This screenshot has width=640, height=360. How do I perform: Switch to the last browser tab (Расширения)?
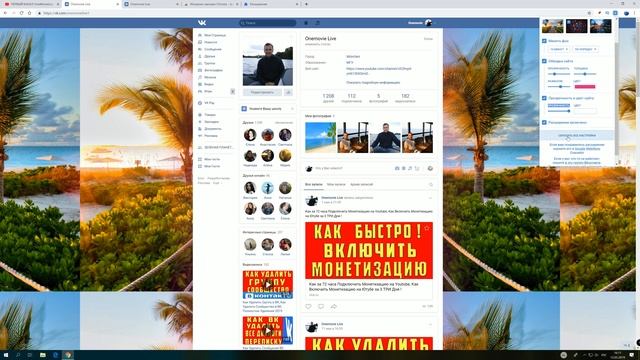click(x=271, y=4)
